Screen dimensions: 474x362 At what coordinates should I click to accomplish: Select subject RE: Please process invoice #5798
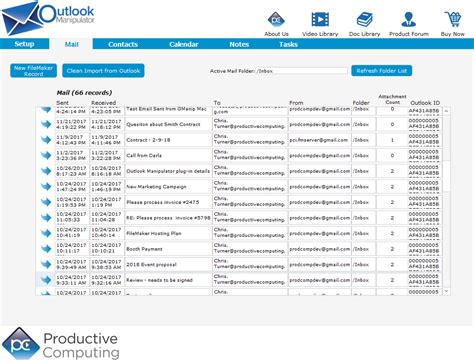168,218
